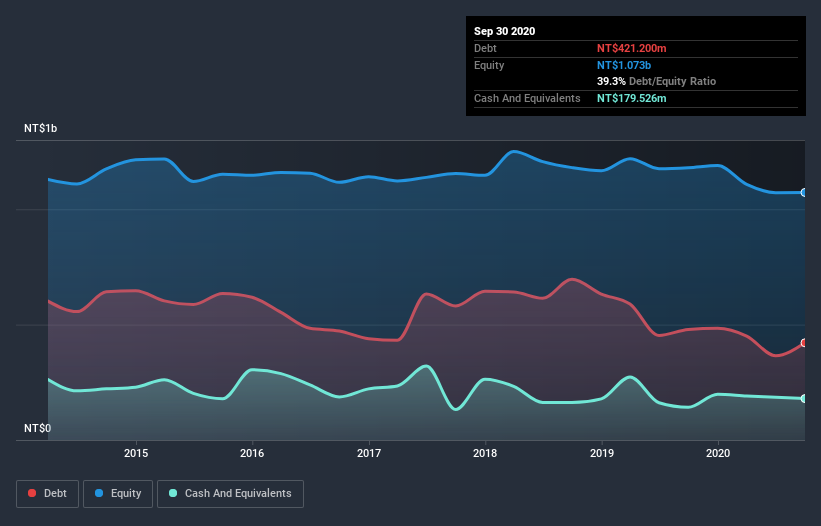
Task: Click the 2015 x-axis label
Action: (x=136, y=453)
